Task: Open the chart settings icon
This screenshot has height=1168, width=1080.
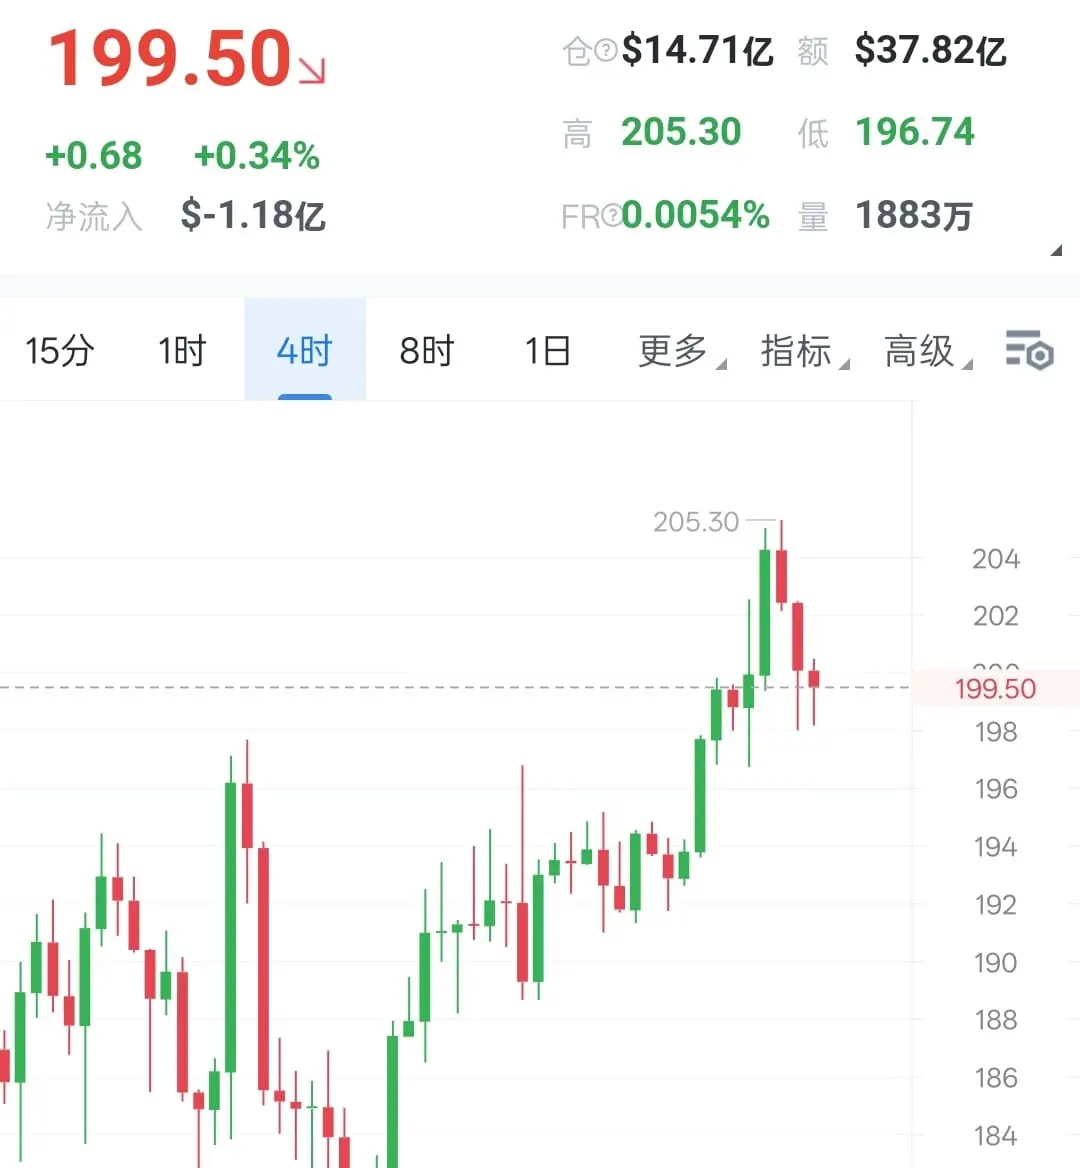Action: point(1029,349)
